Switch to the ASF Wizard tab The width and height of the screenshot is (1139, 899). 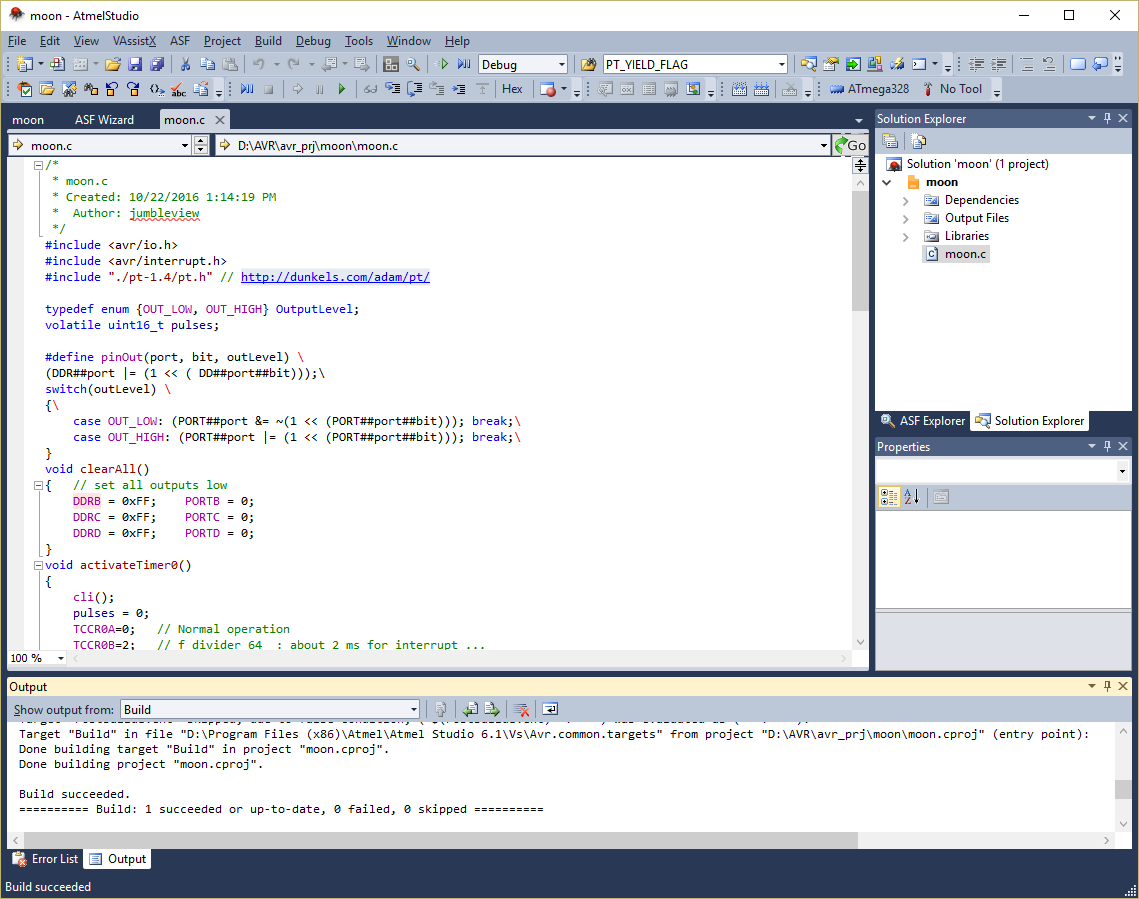(x=105, y=120)
